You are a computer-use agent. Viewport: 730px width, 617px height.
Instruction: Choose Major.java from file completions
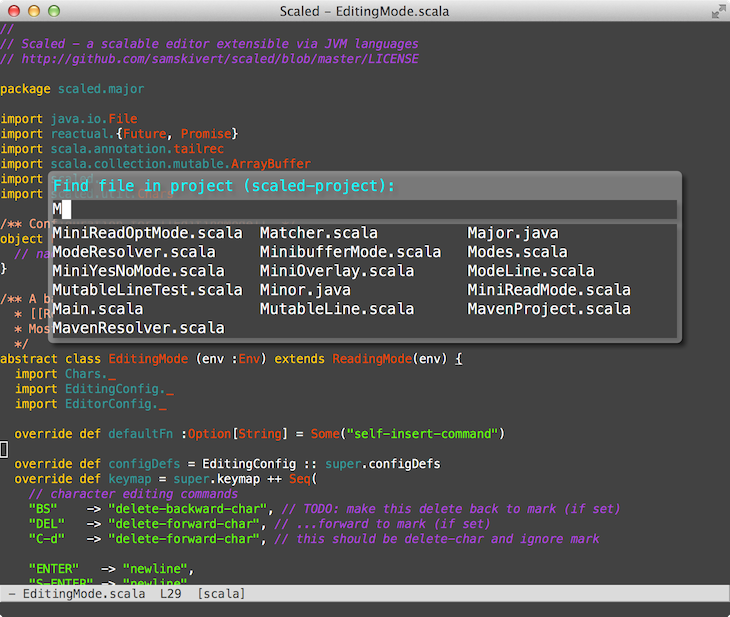pyautogui.click(x=513, y=233)
